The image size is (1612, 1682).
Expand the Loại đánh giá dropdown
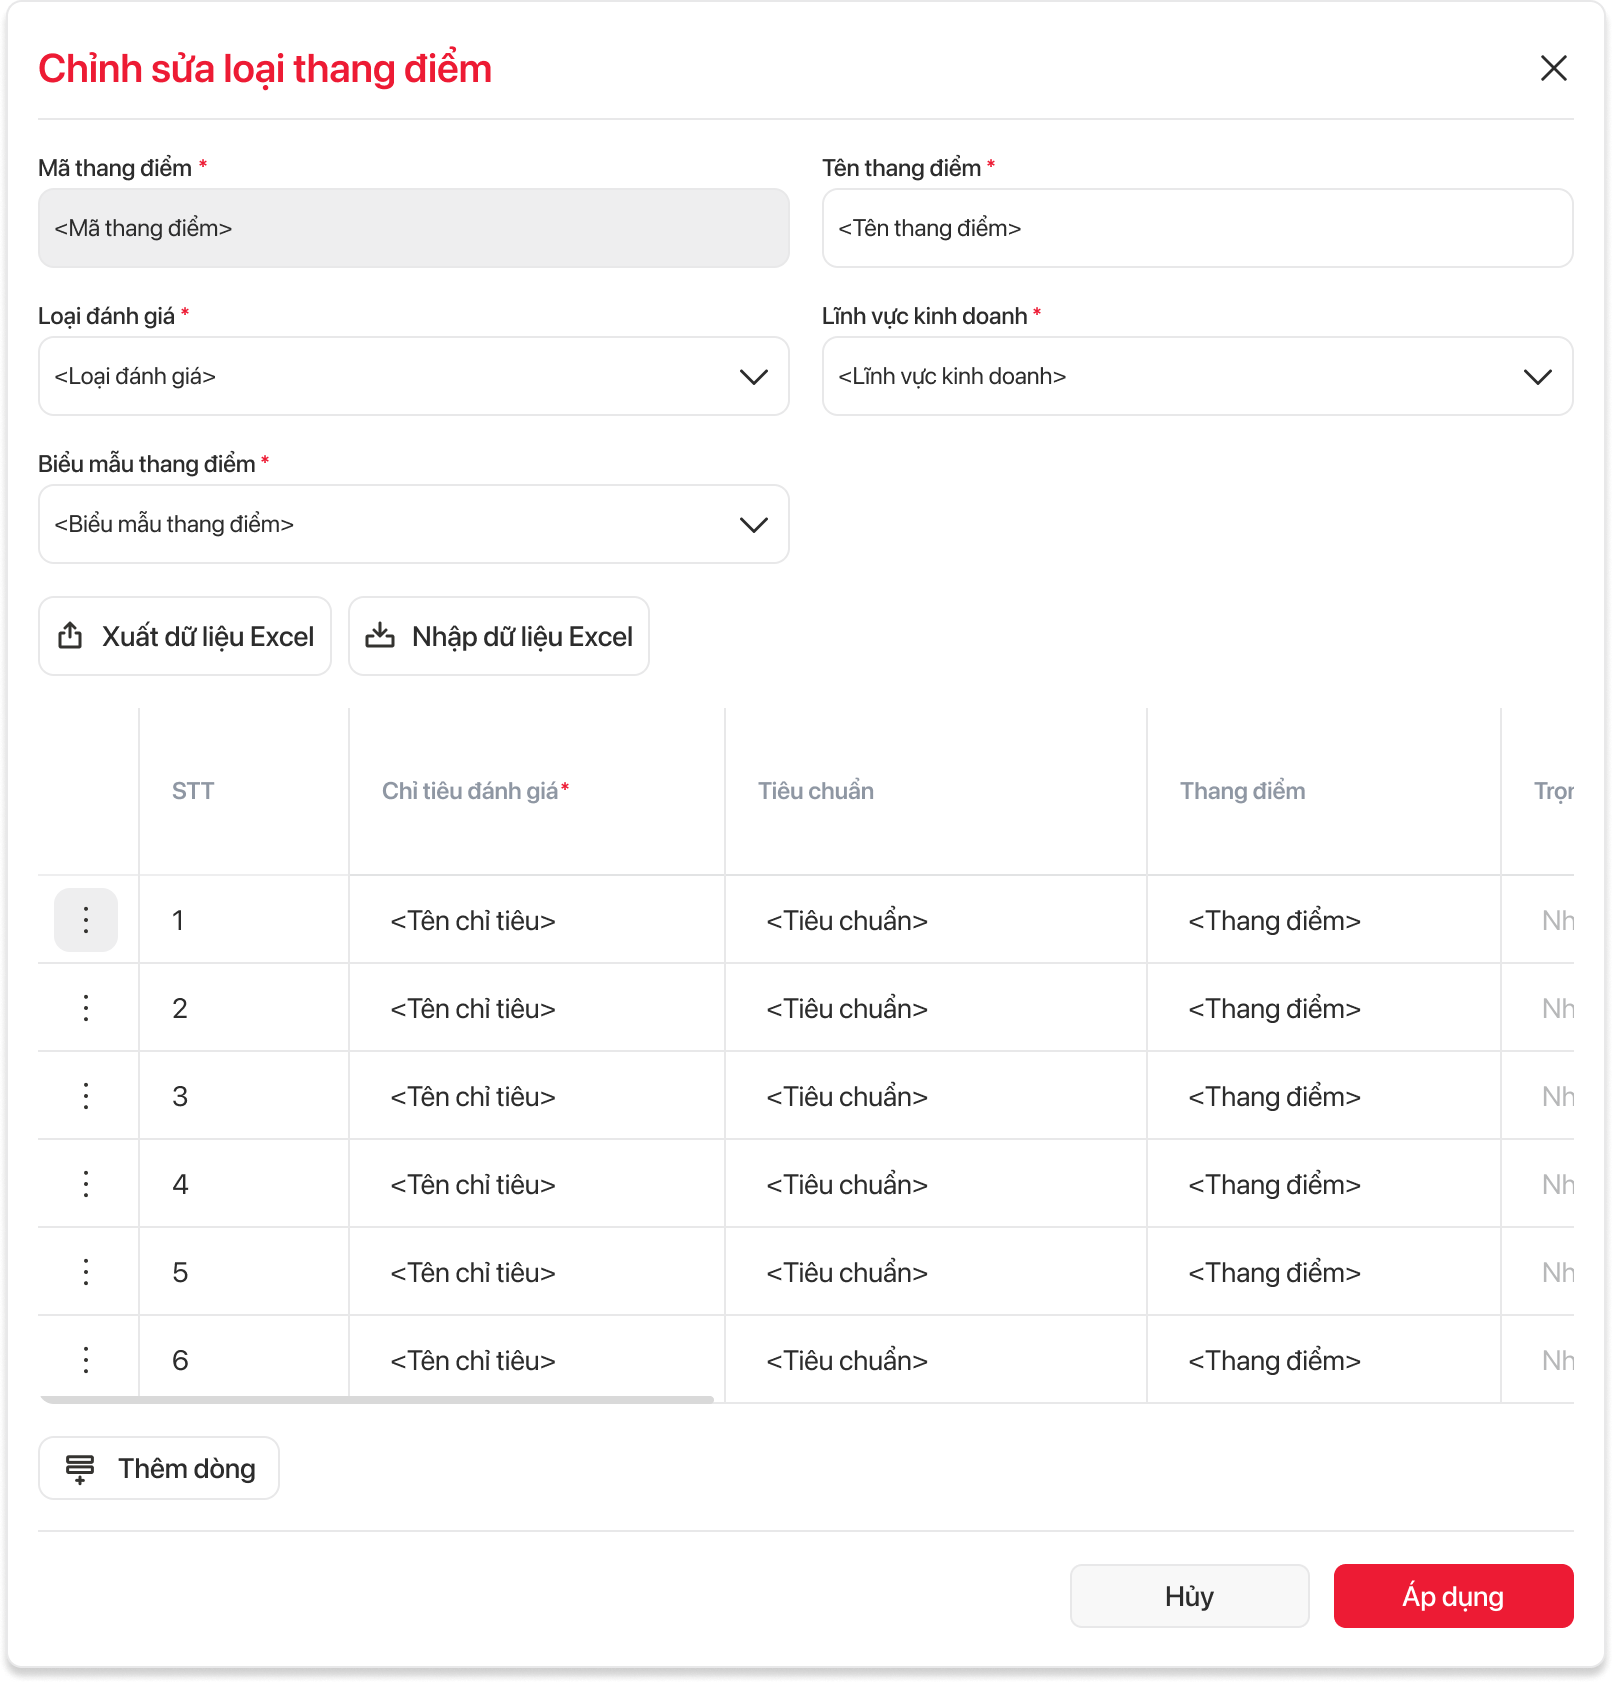pos(753,376)
